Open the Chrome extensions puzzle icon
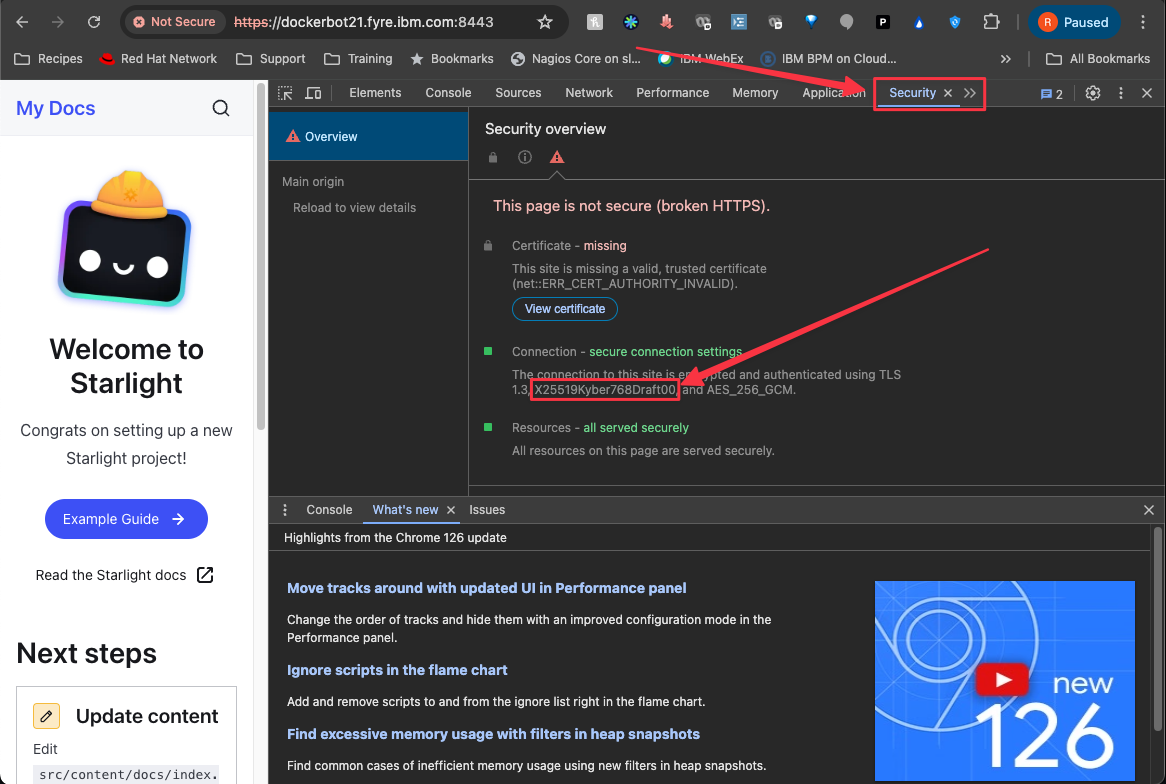Screen dimensions: 1166x784 pos(991,22)
